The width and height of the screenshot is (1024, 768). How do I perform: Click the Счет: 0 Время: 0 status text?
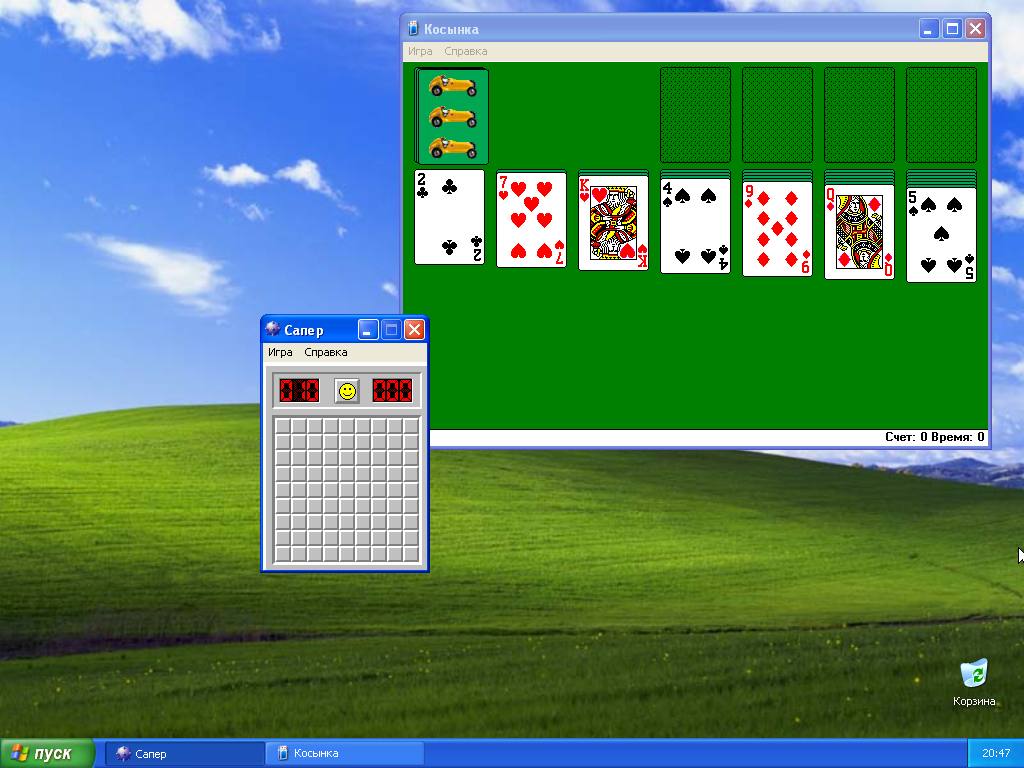(x=935, y=437)
